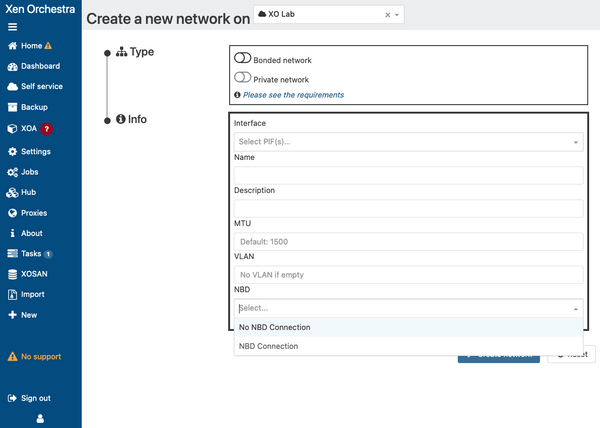Click the Settings gear icon
This screenshot has height=428, width=600.
point(13,152)
